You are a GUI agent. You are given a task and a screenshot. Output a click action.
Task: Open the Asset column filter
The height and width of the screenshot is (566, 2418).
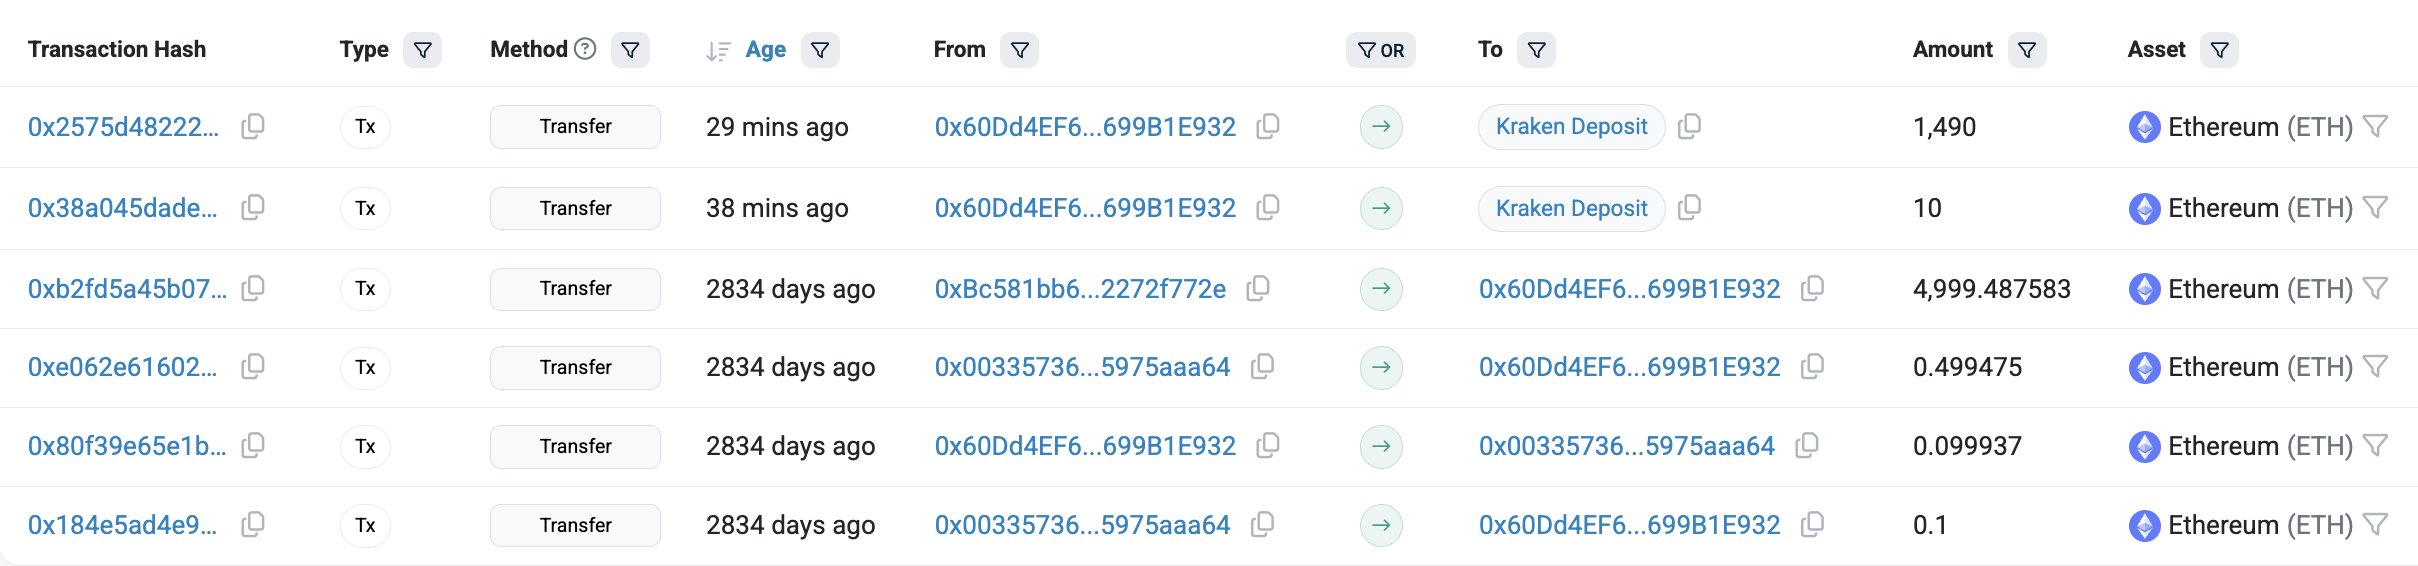click(2219, 50)
